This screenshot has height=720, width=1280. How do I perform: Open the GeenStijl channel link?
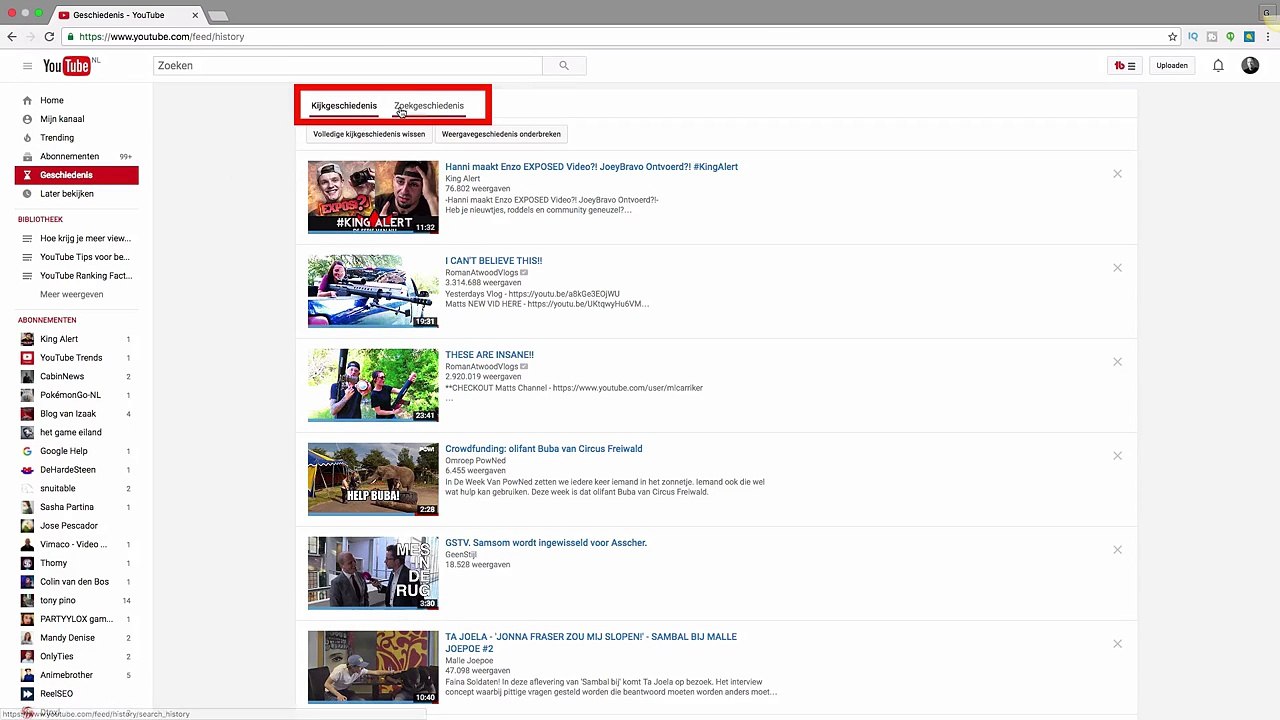tap(461, 555)
